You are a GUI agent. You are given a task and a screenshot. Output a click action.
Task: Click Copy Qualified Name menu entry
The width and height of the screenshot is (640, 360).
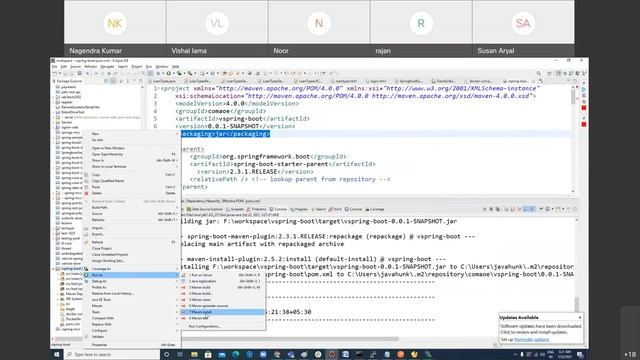point(131,181)
